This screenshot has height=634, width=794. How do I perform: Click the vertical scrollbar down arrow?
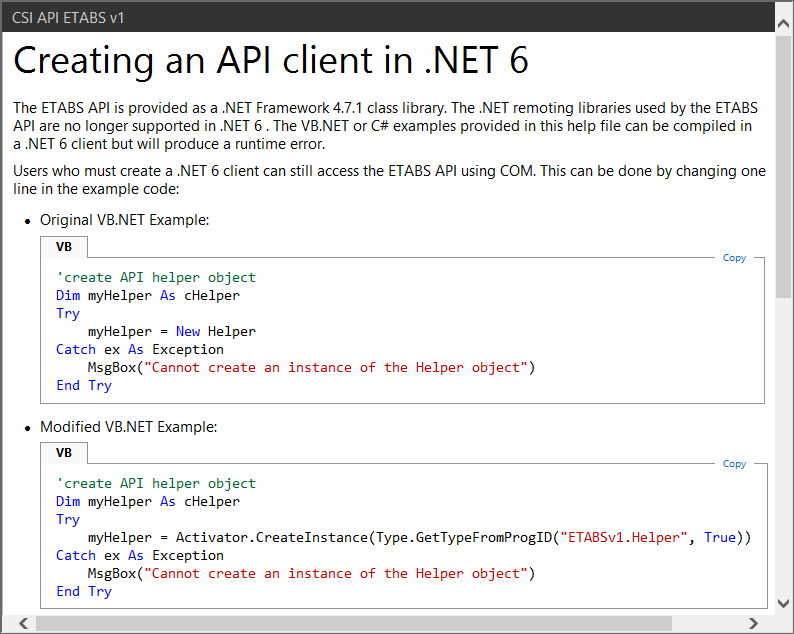[784, 602]
